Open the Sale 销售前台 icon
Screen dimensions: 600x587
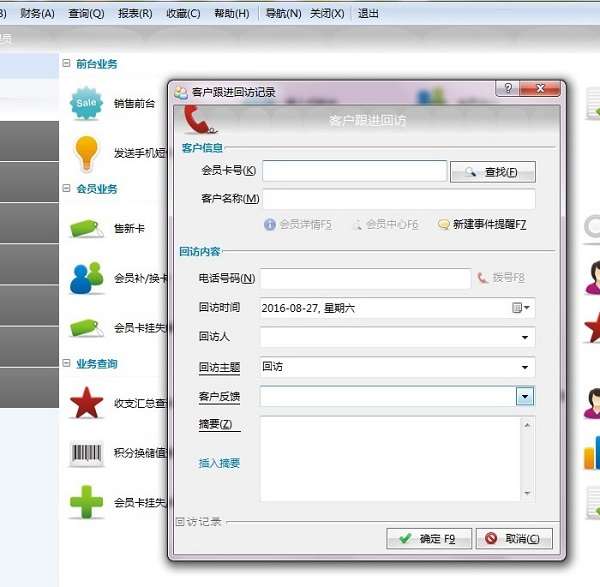click(86, 103)
